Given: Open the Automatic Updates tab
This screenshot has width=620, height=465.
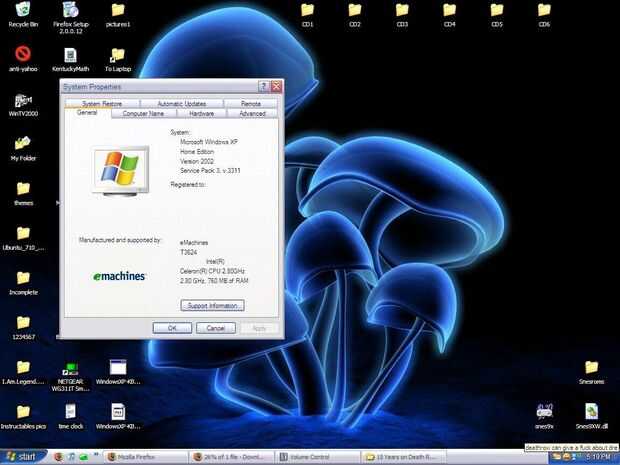Looking at the screenshot, I should (181, 104).
